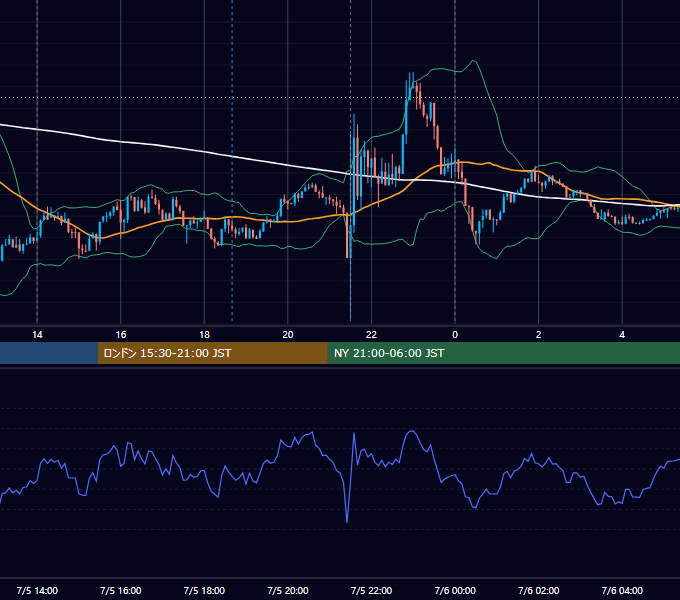680x600 pixels.
Task: Click the 7/5 18:00 date label
Action: pos(204,590)
